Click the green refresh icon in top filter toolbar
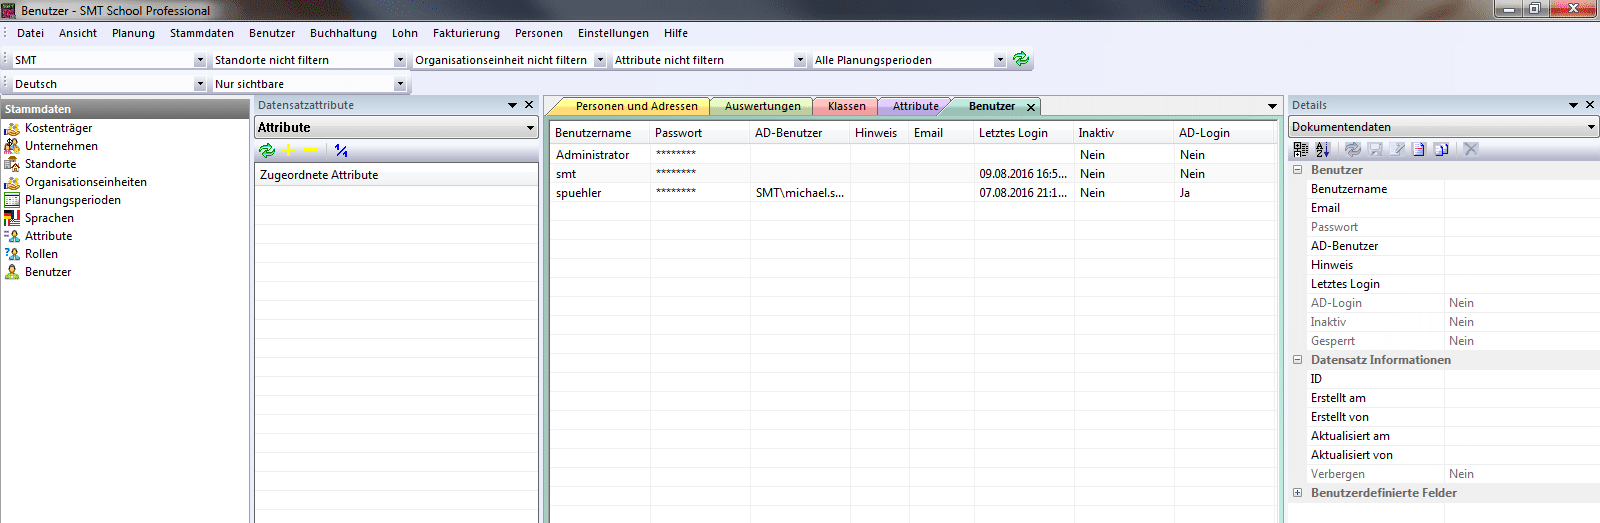The width and height of the screenshot is (1600, 523). point(1020,59)
